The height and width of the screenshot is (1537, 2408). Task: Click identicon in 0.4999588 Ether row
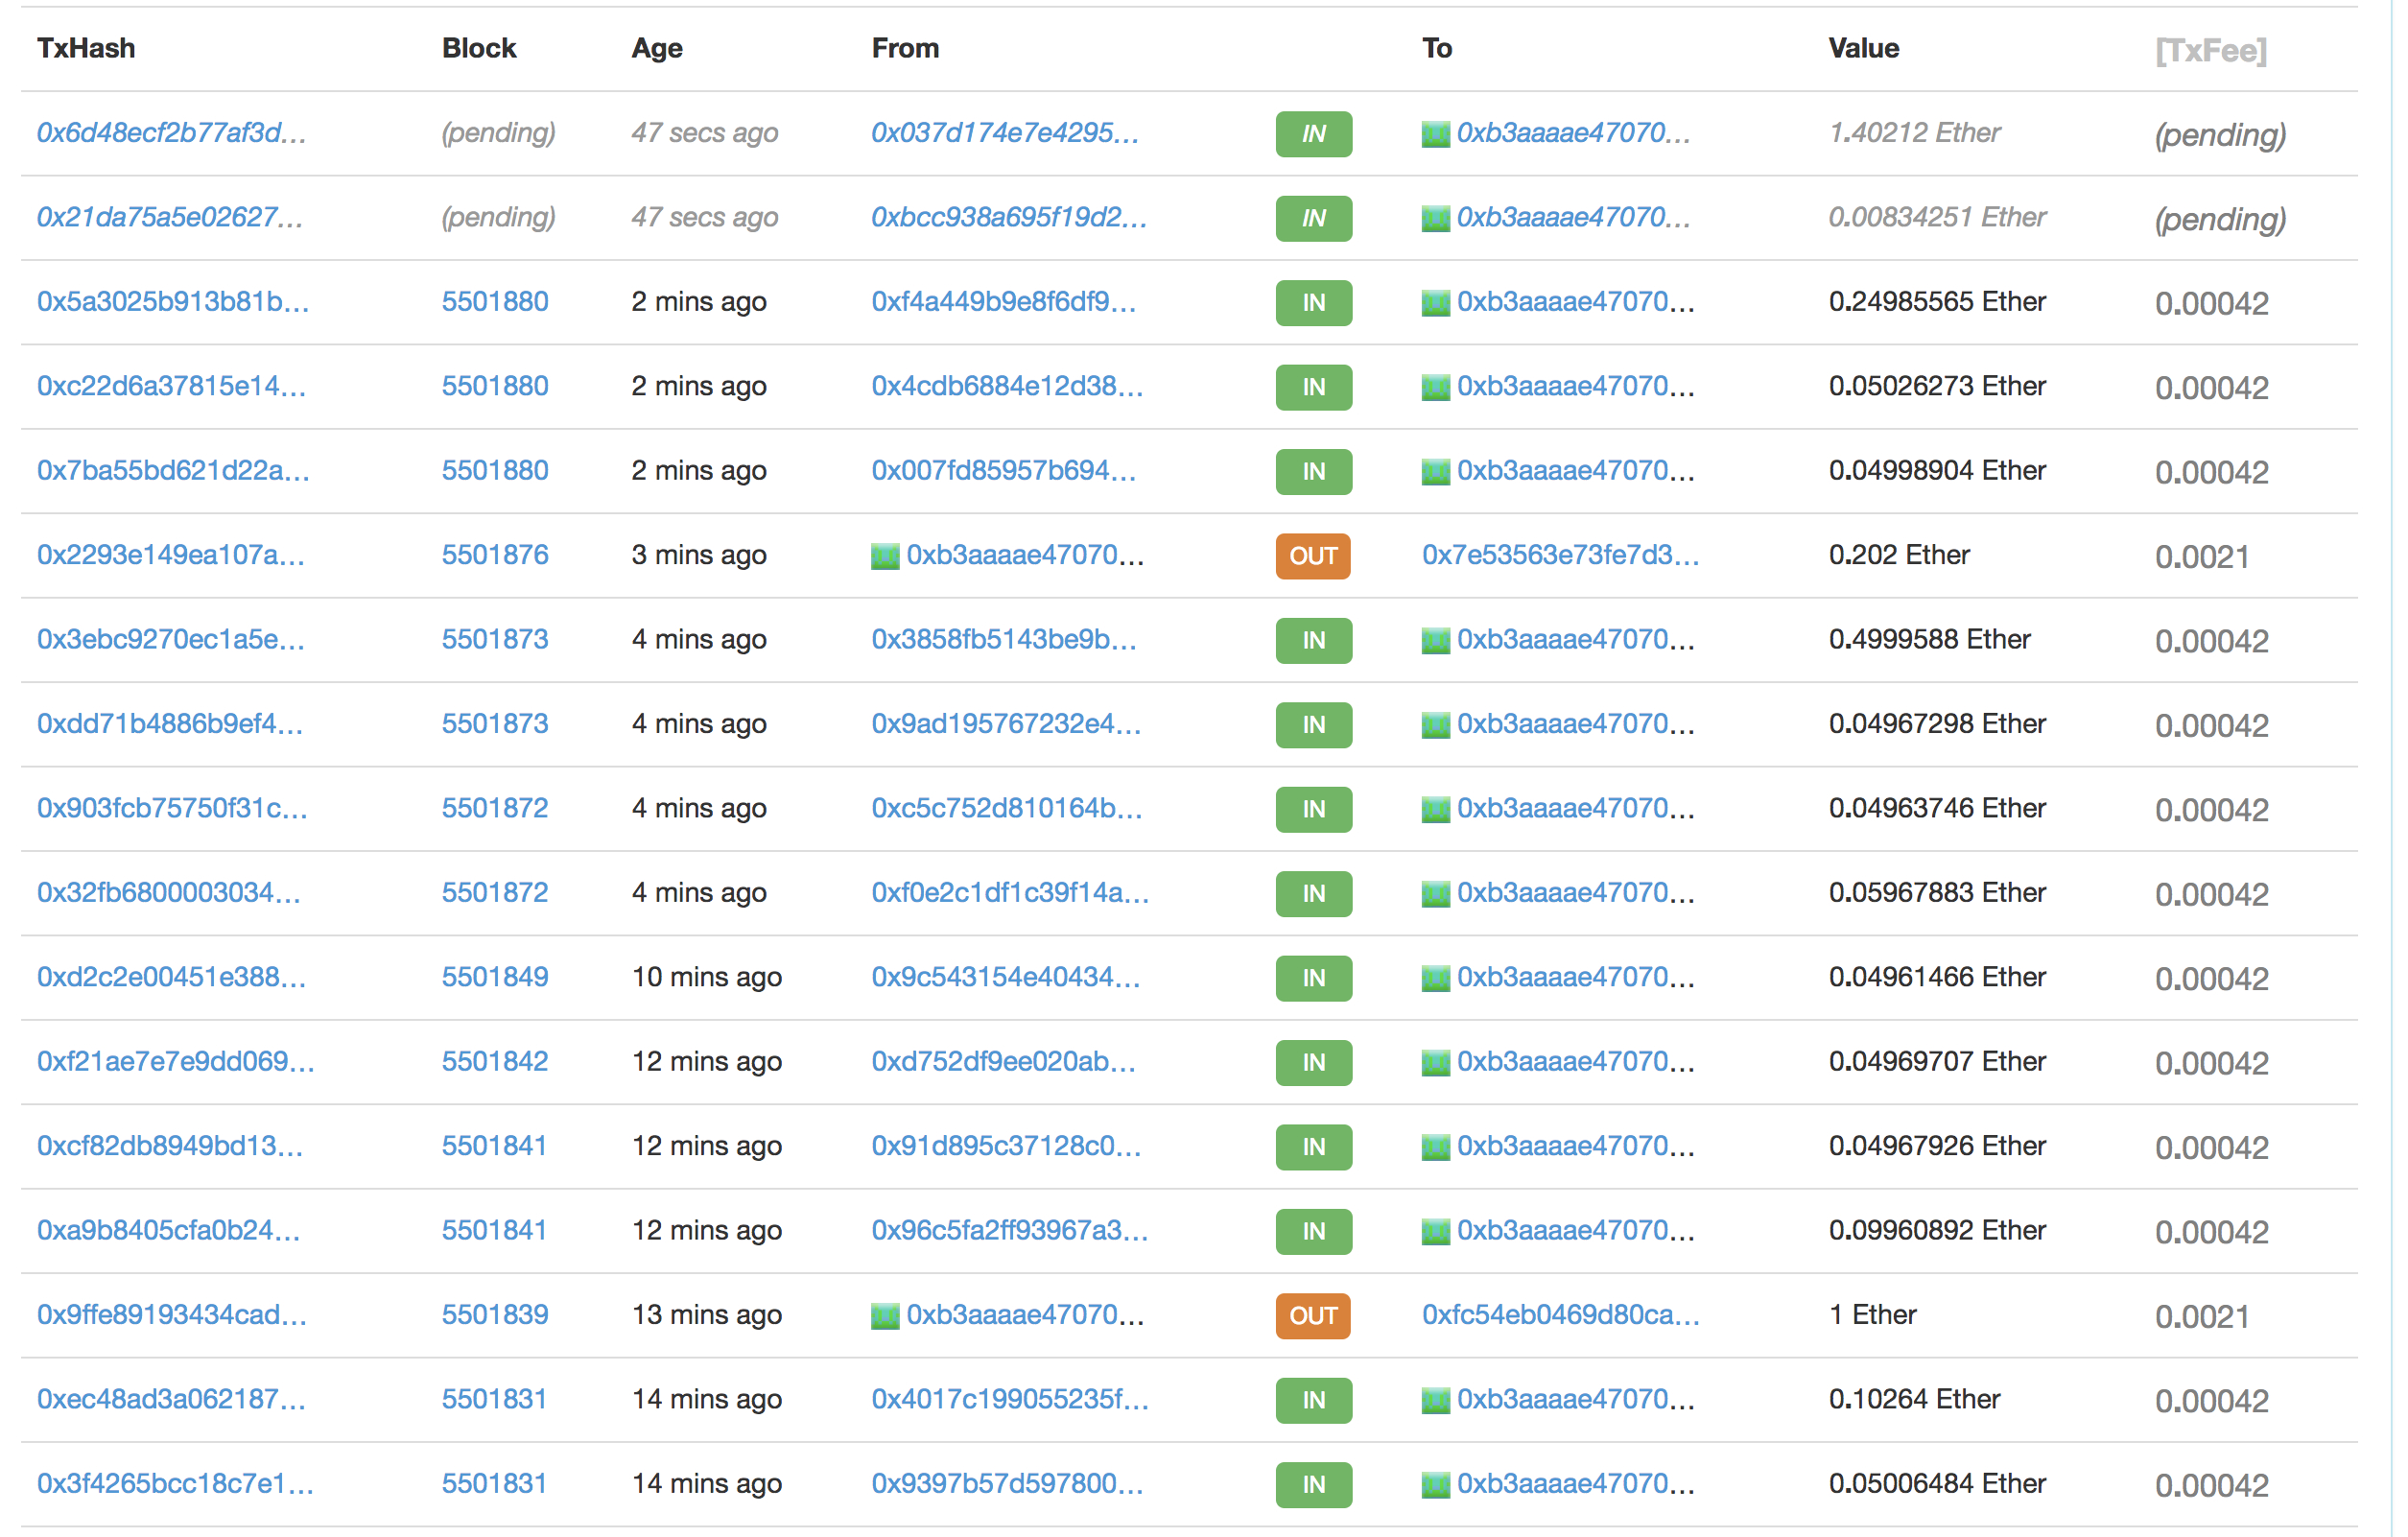pyautogui.click(x=1435, y=640)
